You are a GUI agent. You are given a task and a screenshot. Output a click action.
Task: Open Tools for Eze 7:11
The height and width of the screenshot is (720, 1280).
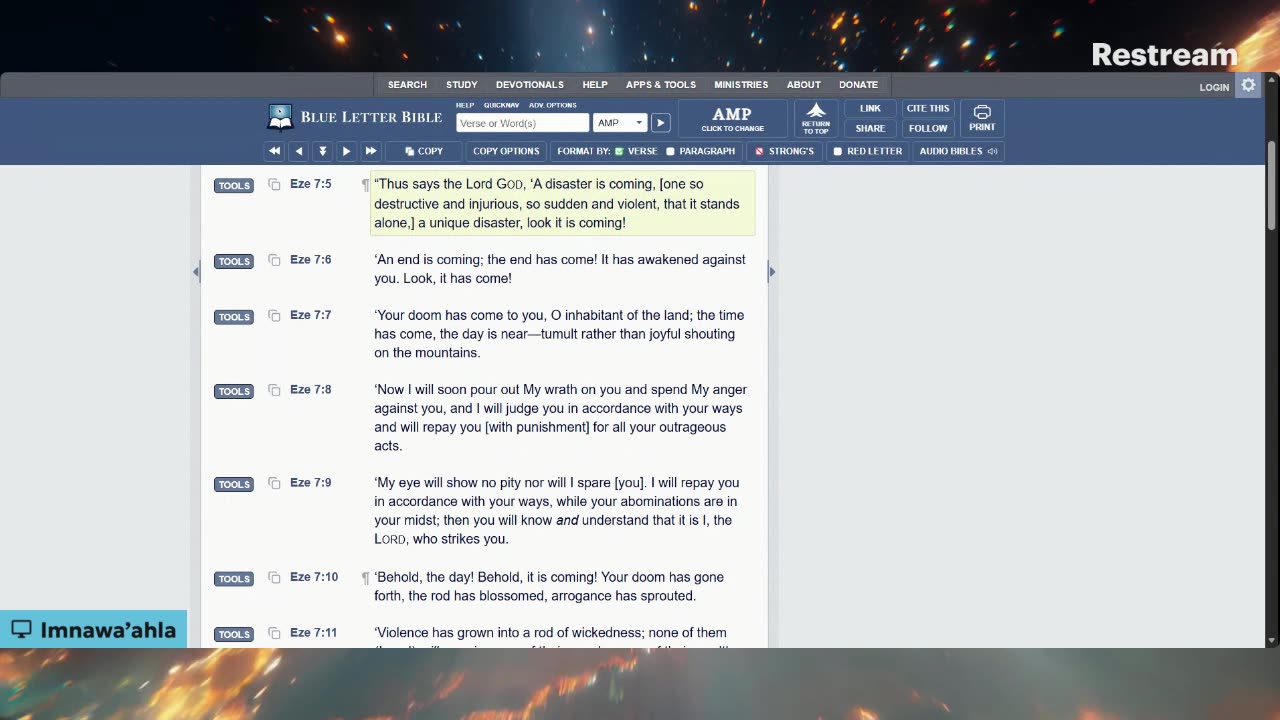pos(234,634)
